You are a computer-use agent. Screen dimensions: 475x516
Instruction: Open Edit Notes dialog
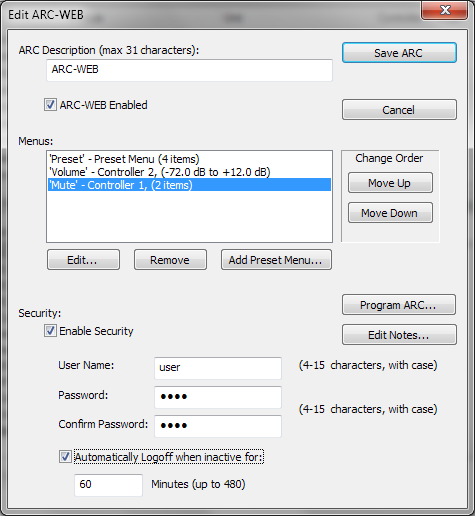tap(399, 335)
